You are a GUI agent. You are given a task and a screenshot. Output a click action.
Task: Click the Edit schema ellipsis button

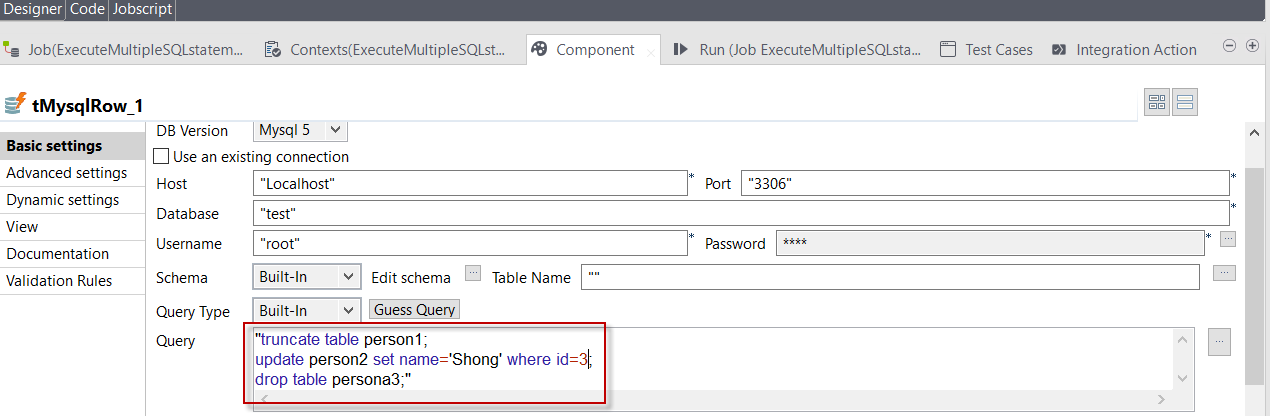click(474, 273)
